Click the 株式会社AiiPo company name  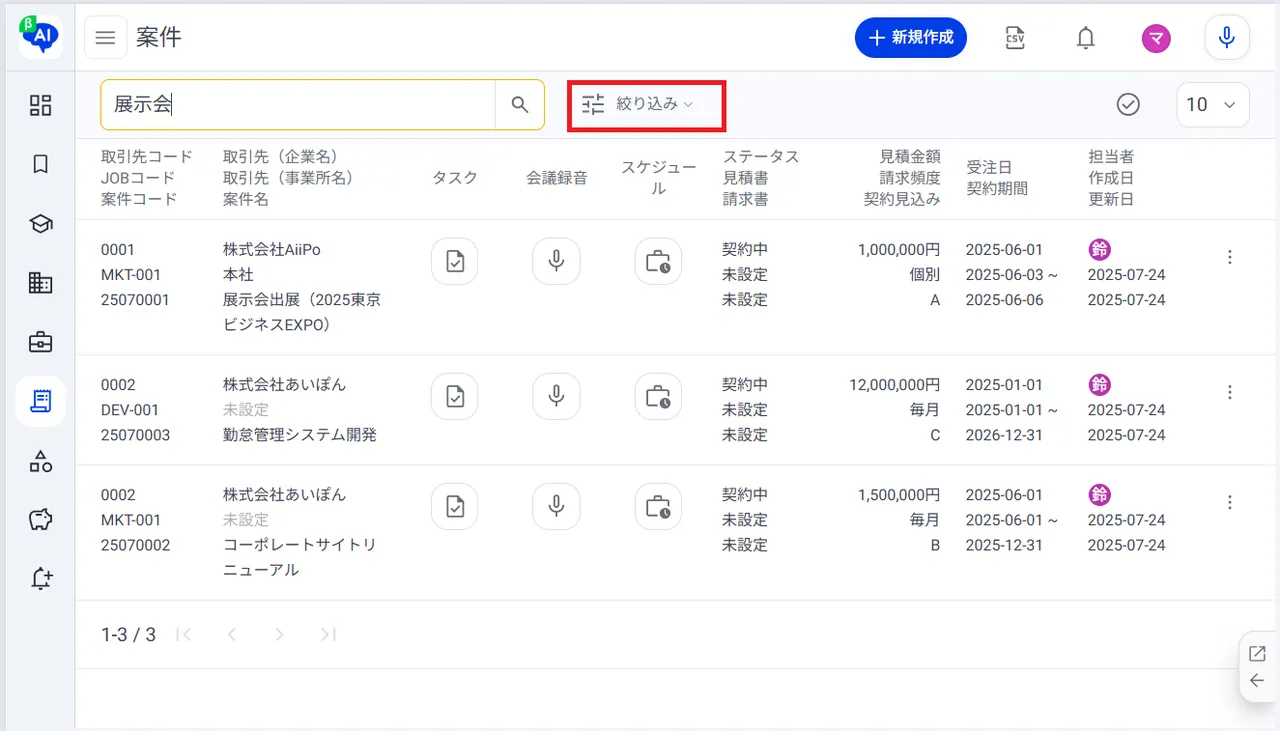click(x=272, y=249)
